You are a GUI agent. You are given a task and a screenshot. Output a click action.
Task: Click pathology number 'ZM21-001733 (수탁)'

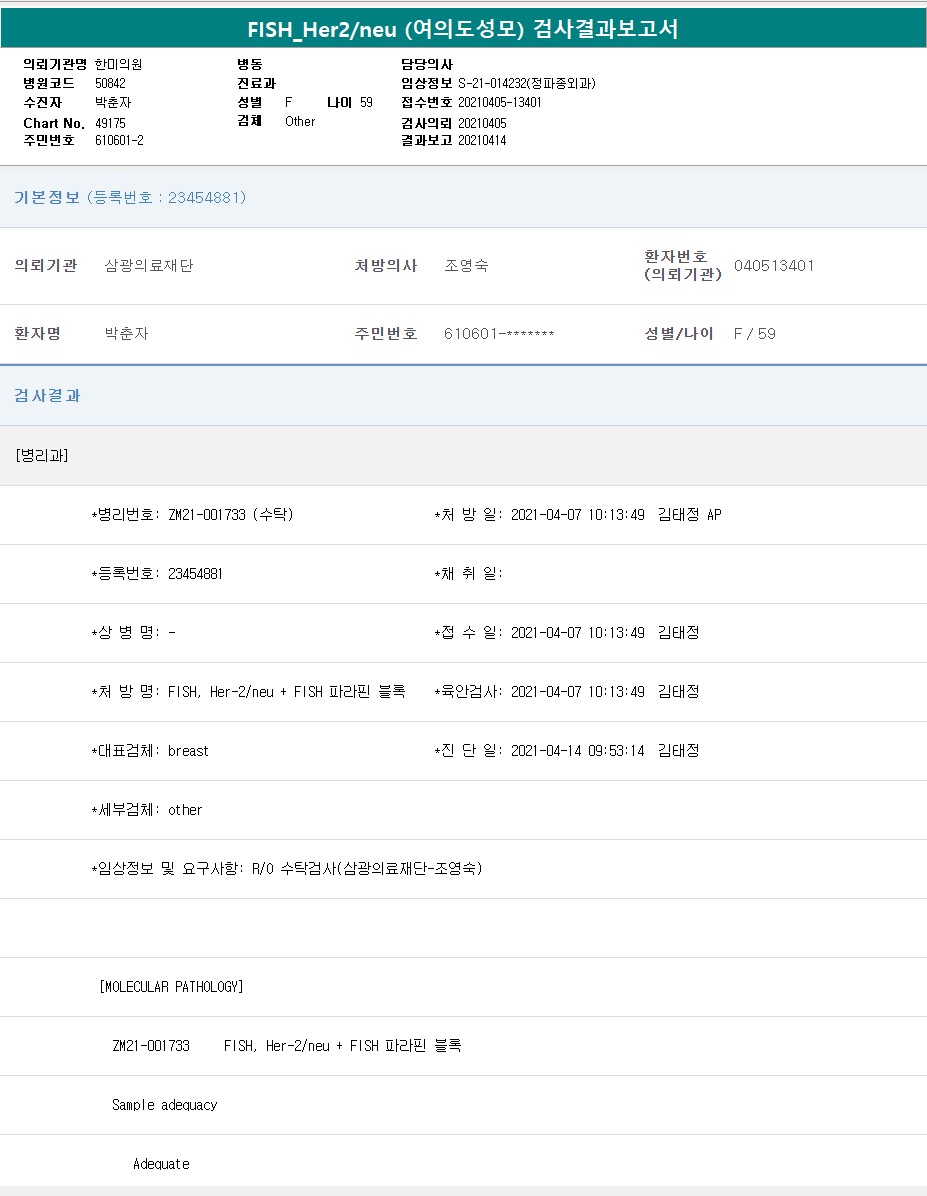click(x=230, y=515)
